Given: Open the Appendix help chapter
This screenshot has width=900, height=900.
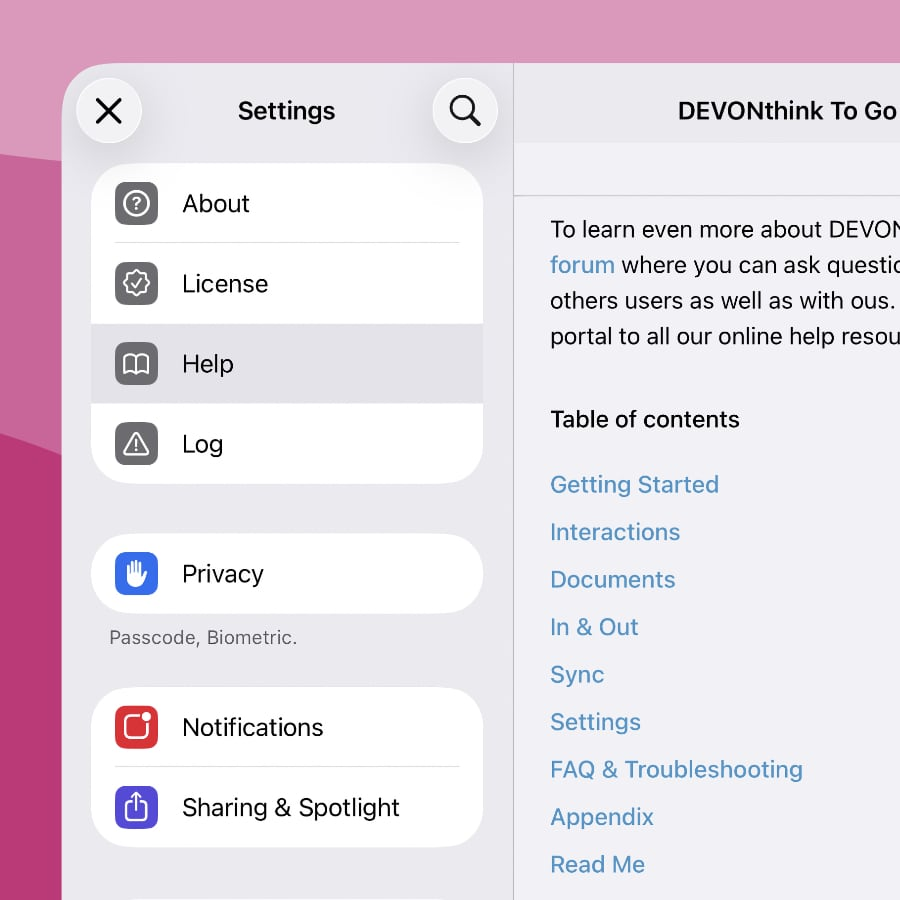Looking at the screenshot, I should (x=602, y=817).
